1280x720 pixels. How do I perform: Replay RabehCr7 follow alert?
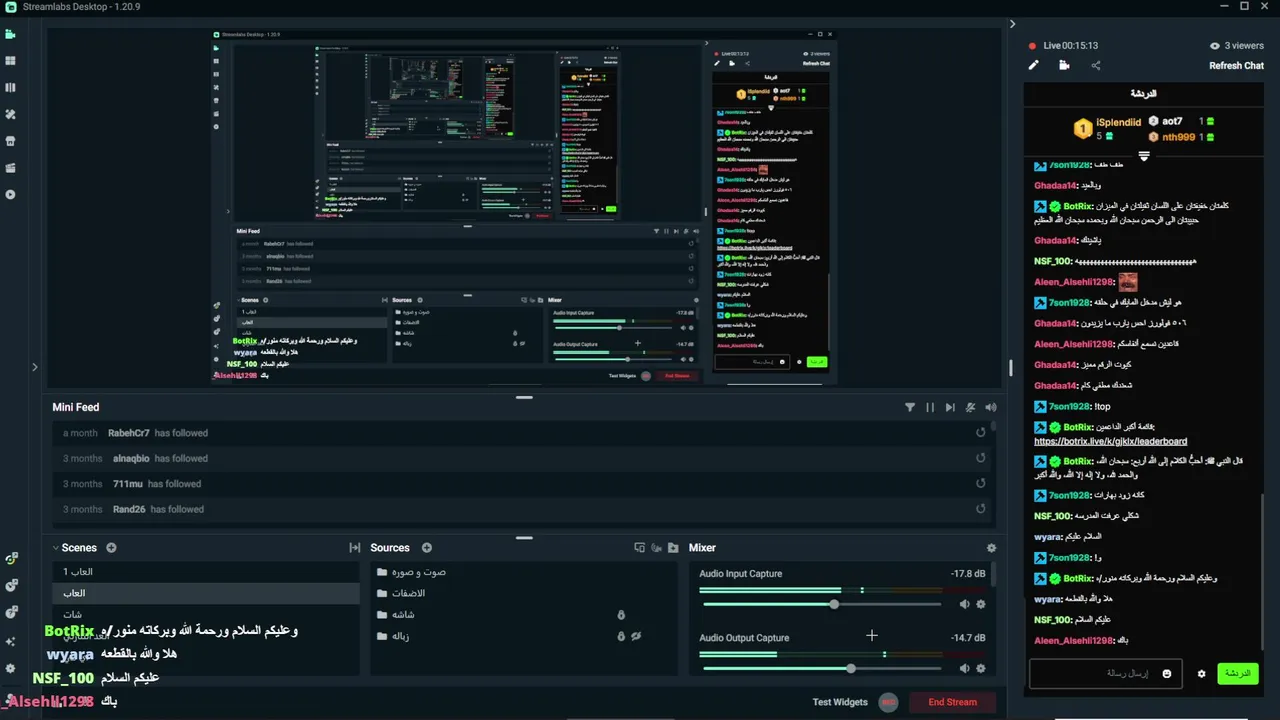pos(981,433)
